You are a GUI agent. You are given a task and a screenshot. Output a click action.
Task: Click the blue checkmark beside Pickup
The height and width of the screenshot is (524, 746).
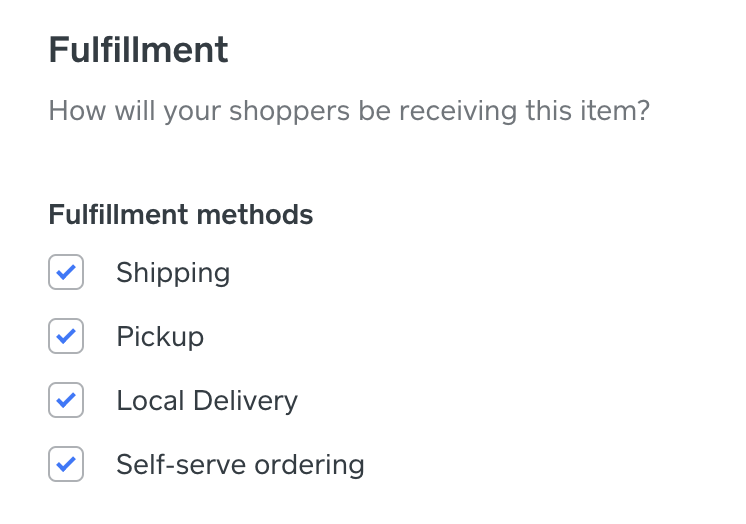(x=66, y=337)
